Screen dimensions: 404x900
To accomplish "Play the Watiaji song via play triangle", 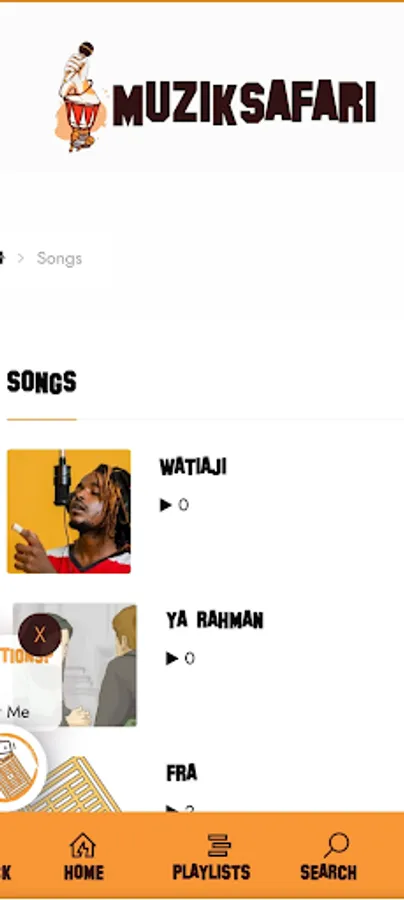I will 165,505.
